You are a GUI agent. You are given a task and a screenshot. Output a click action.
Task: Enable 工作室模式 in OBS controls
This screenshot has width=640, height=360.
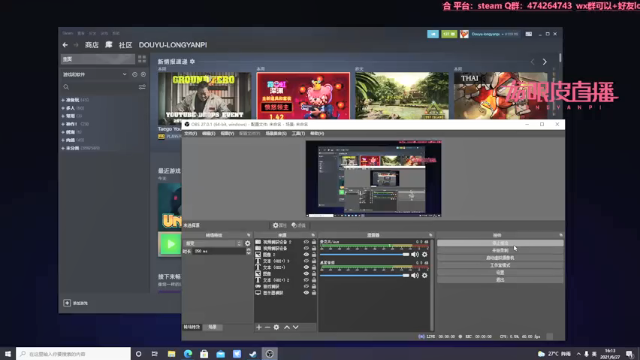(500, 265)
